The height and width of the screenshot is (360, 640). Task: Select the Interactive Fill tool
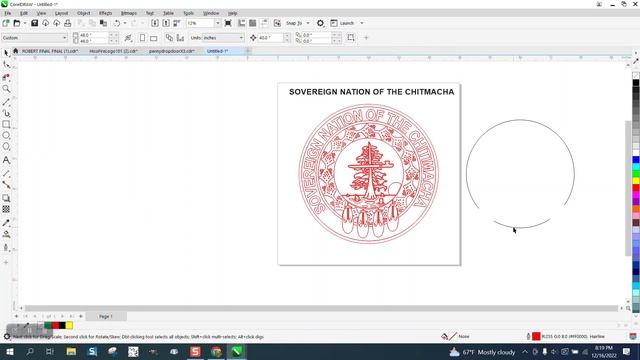click(x=6, y=234)
